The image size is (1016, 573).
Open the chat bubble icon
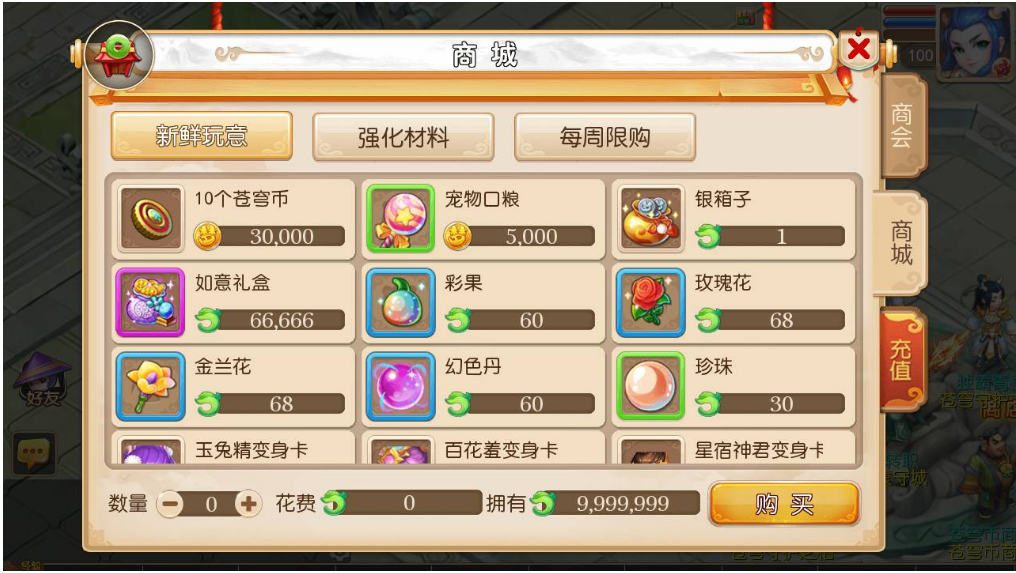[34, 452]
